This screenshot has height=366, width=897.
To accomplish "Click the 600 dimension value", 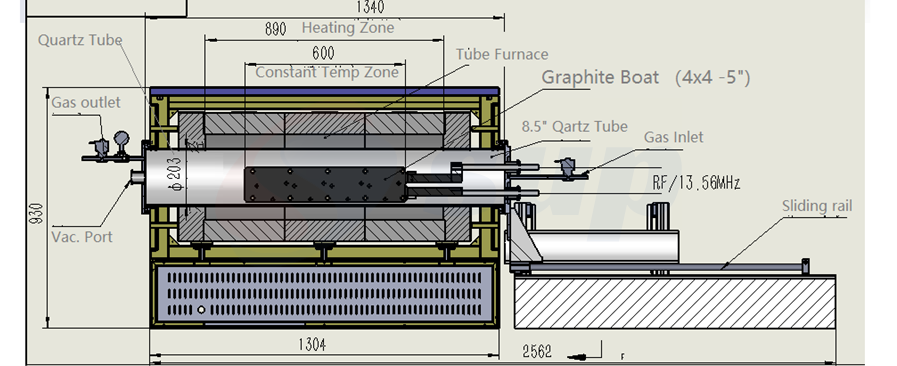I will [323, 54].
